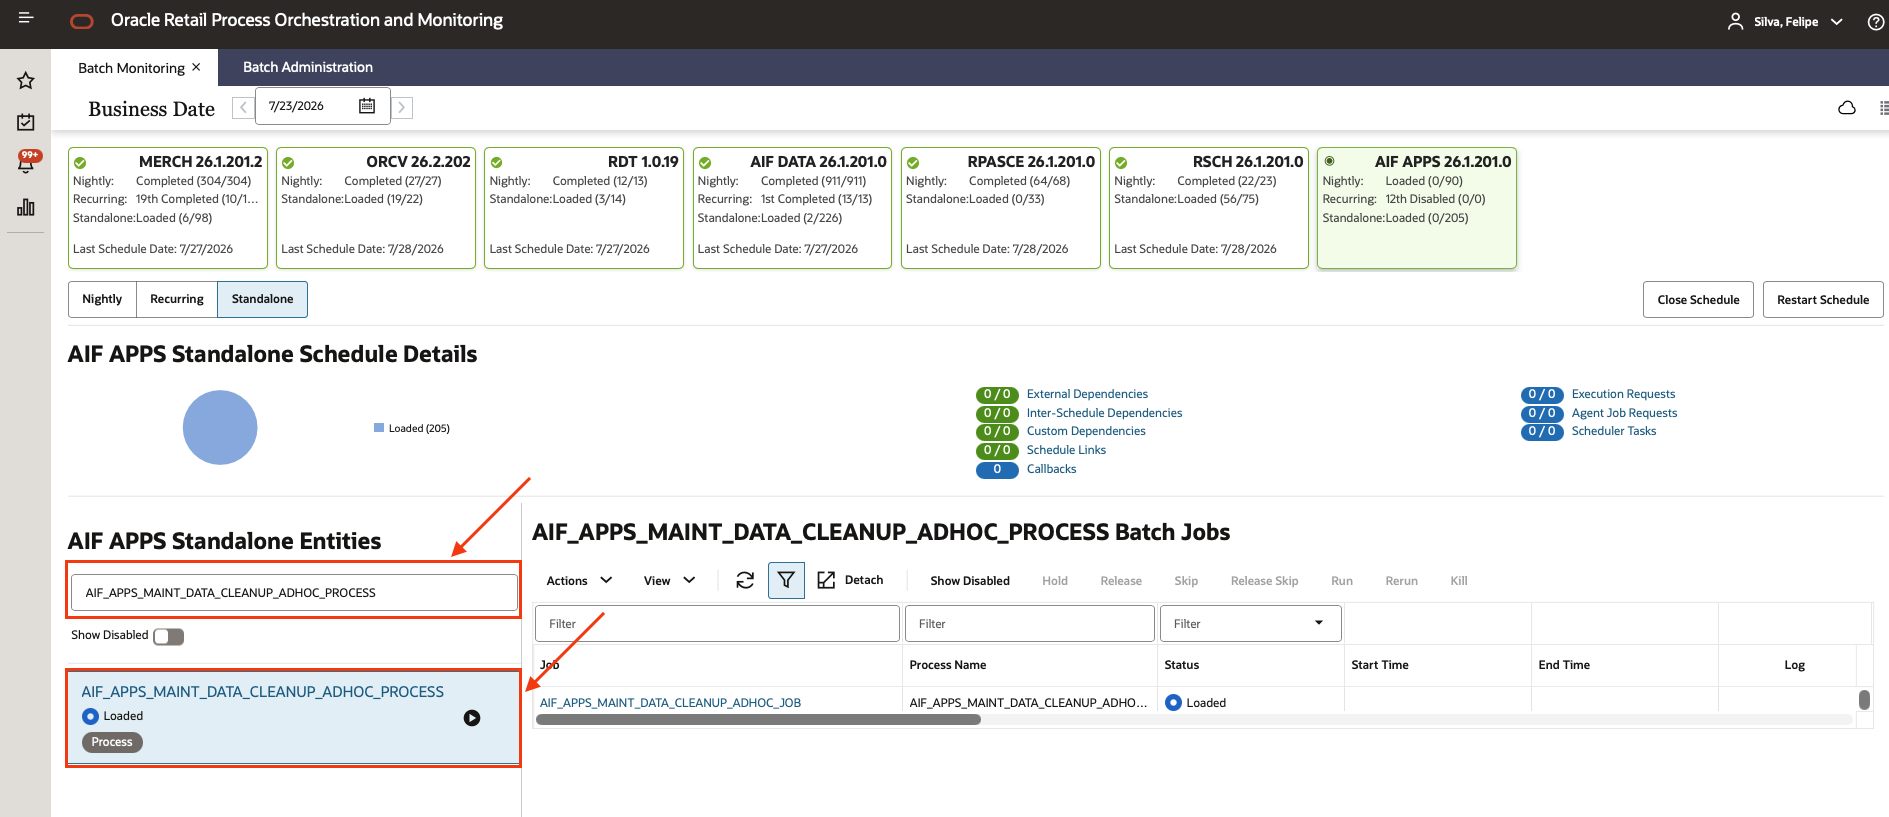Click the user profile icon
Viewport: 1889px width, 817px height.
[x=1736, y=21]
